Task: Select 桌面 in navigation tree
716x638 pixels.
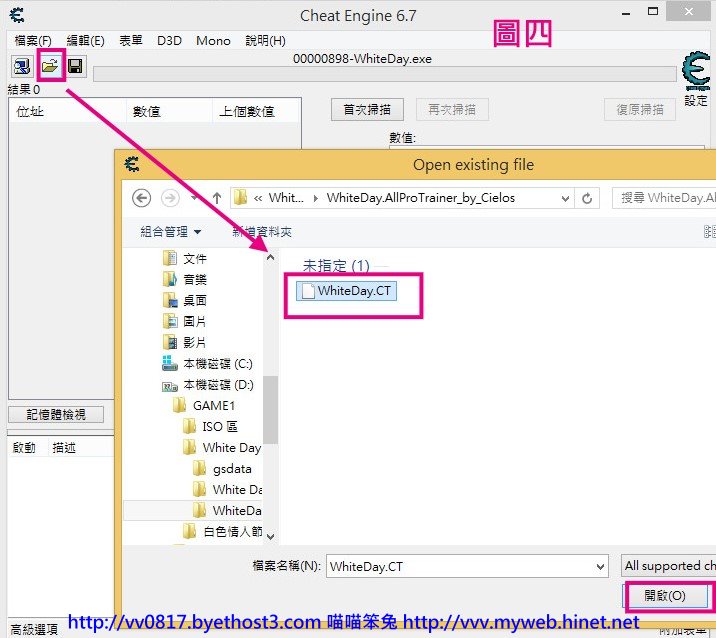Action: click(x=185, y=300)
